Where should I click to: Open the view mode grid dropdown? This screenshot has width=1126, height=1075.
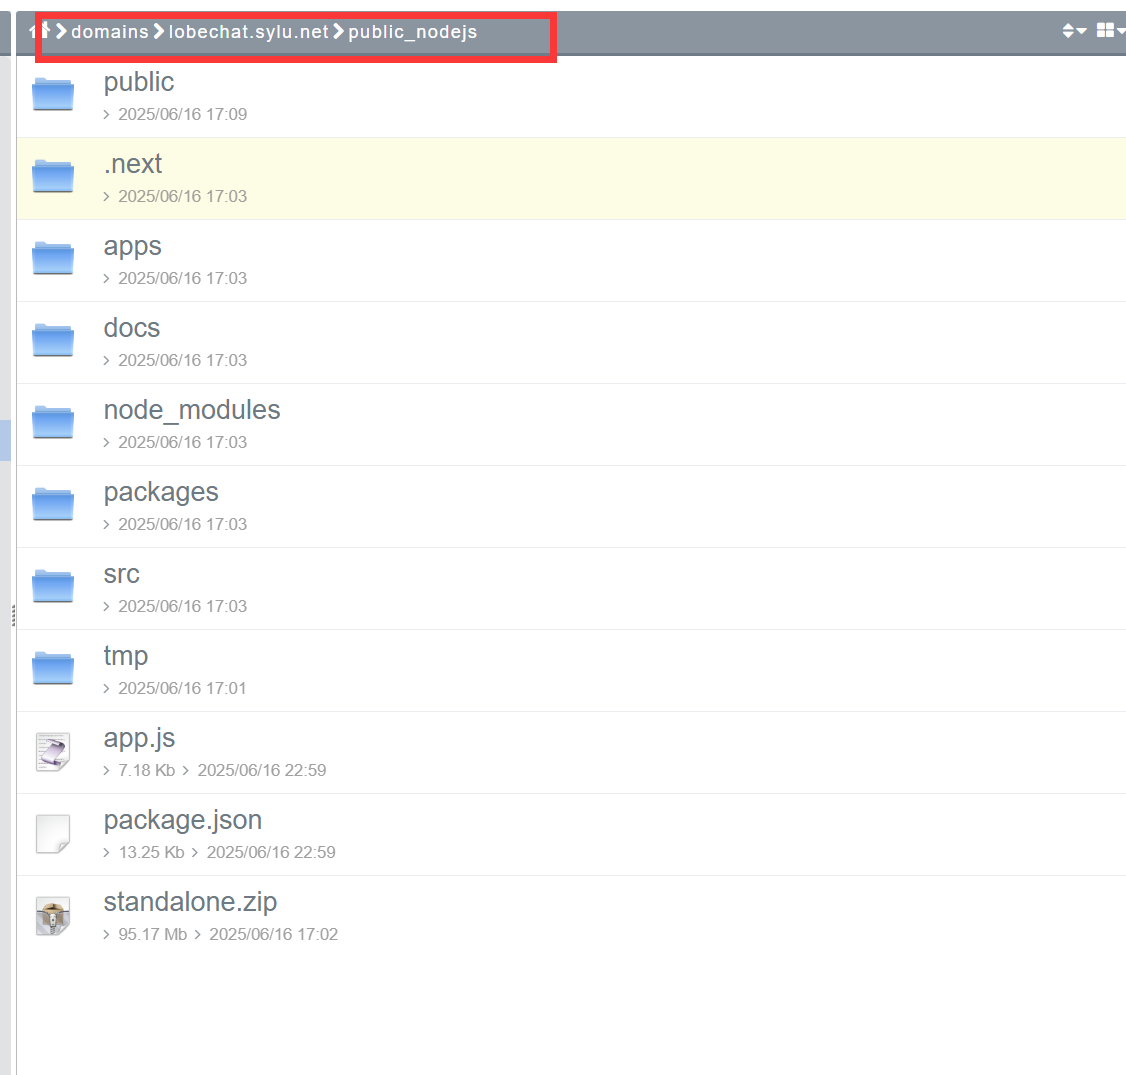click(1110, 30)
